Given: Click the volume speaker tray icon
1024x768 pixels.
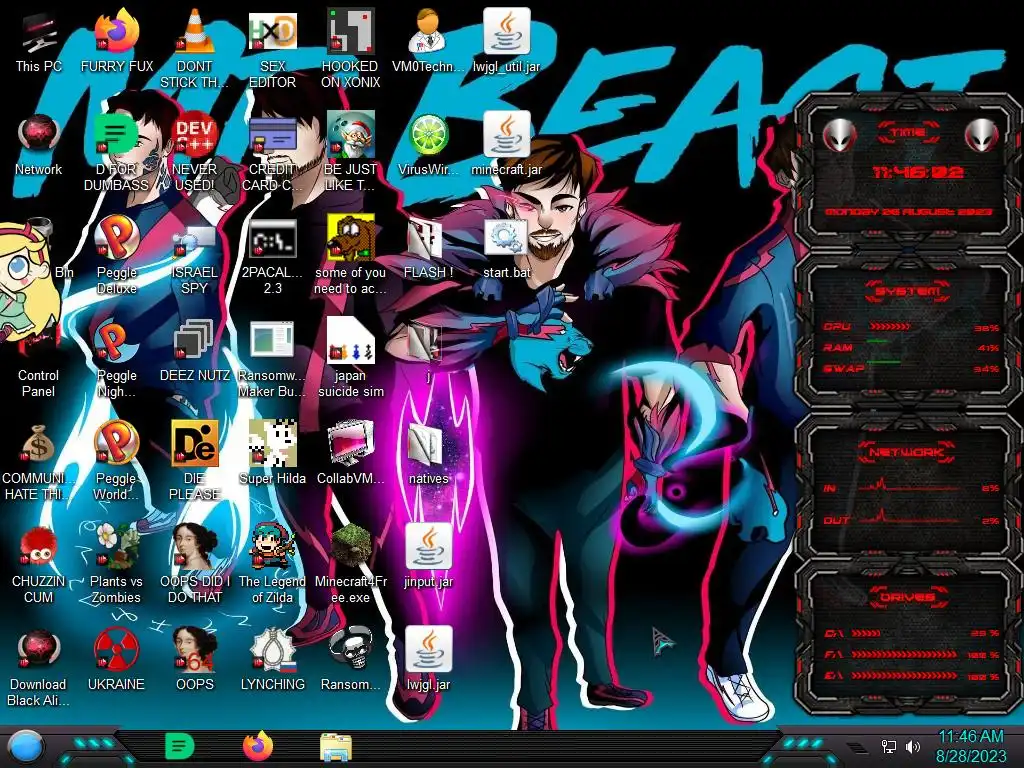Looking at the screenshot, I should coord(913,746).
